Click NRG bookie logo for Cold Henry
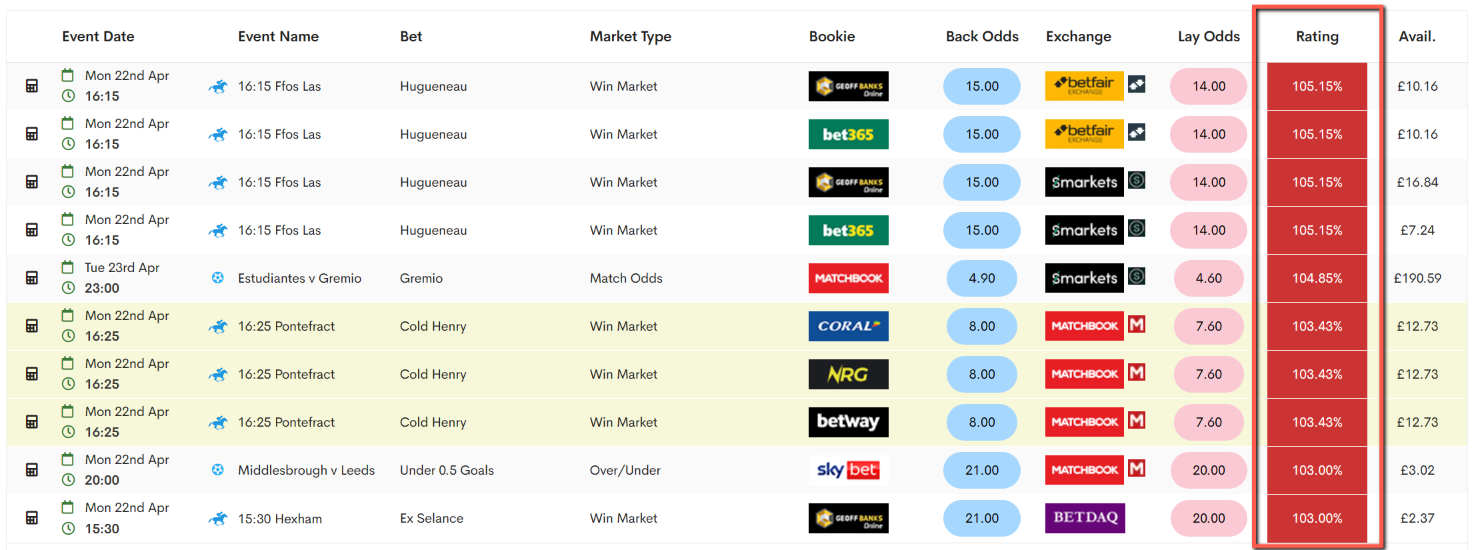 [x=848, y=374]
